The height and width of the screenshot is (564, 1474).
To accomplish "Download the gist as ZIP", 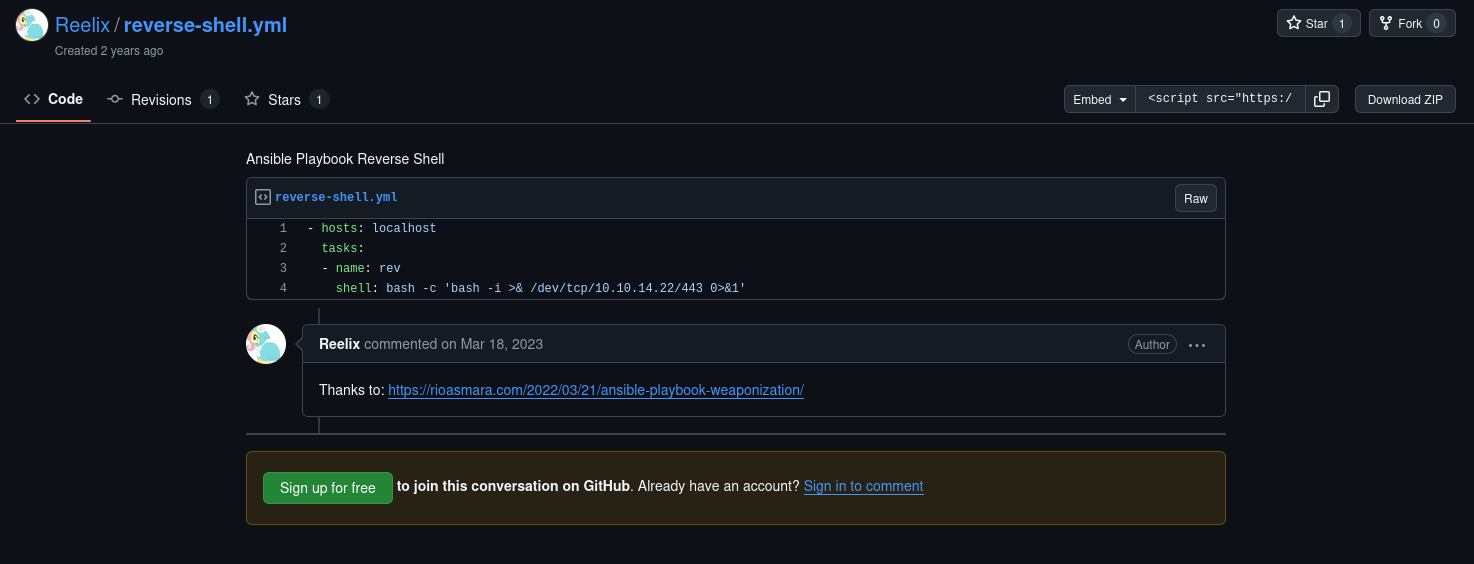I will coord(1405,99).
